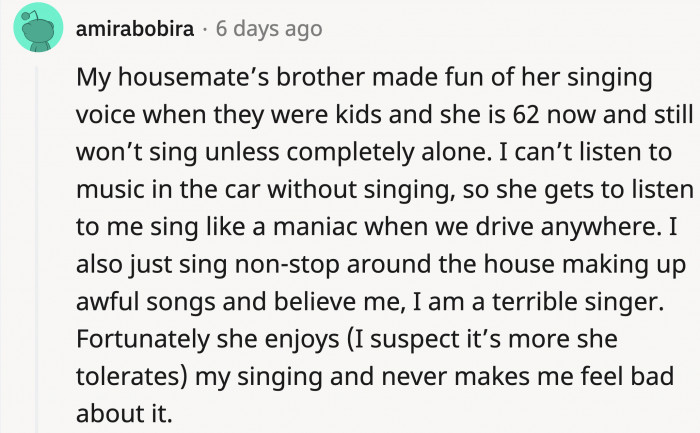This screenshot has width=700, height=433.
Task: Click the word "housemate's" in the comment
Action: click(176, 78)
